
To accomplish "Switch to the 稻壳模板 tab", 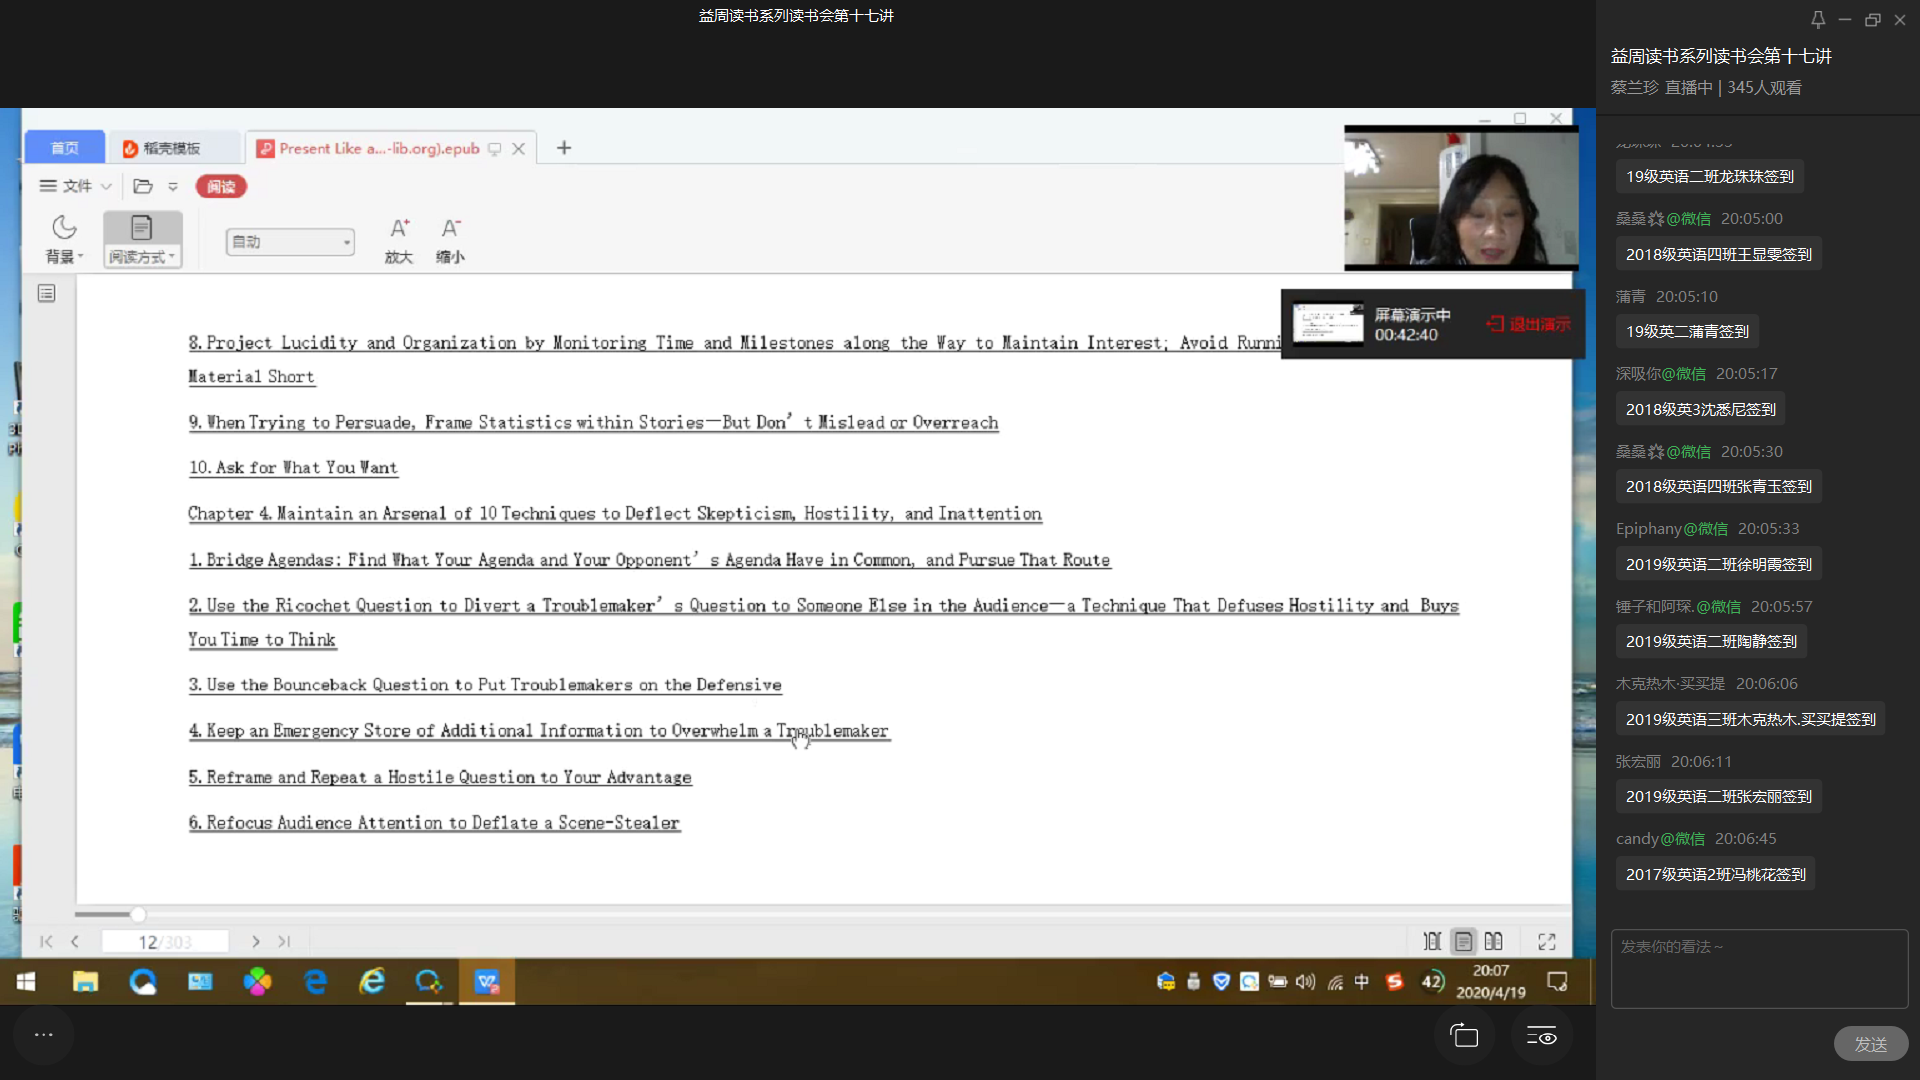I will 172,148.
